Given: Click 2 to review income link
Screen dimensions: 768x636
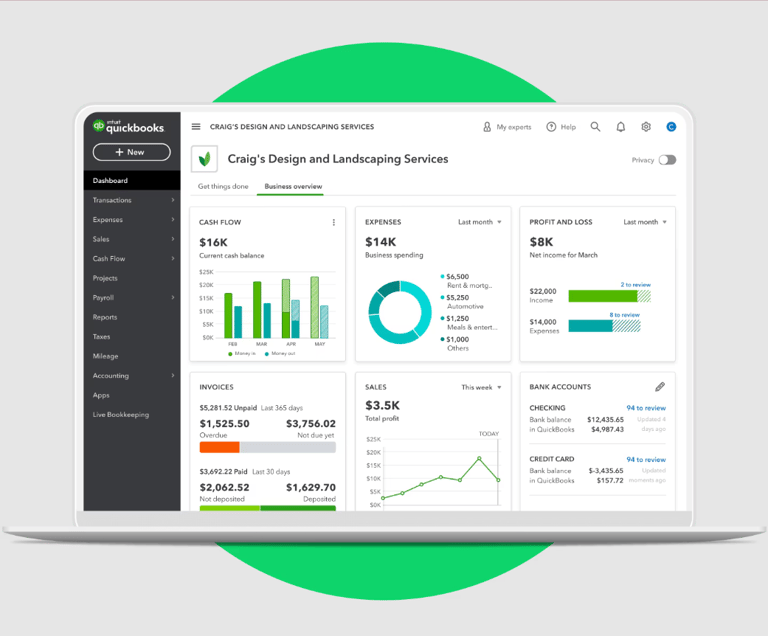Looking at the screenshot, I should [x=635, y=285].
